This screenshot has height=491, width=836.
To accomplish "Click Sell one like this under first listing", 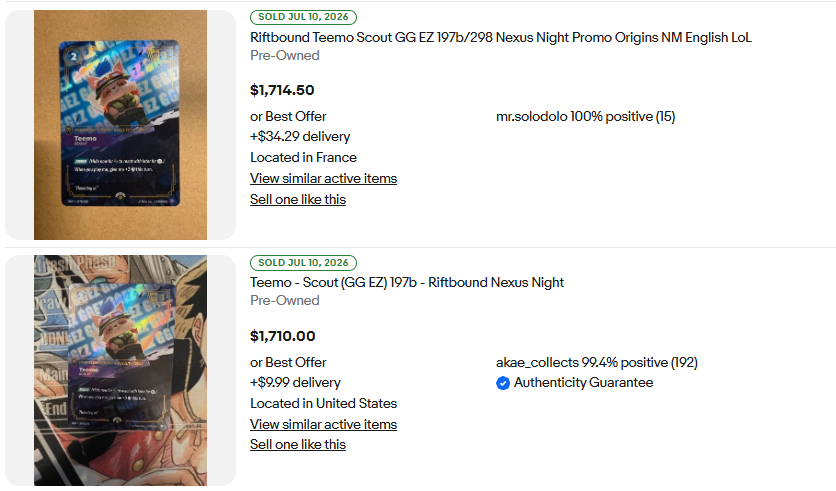I will coord(298,199).
